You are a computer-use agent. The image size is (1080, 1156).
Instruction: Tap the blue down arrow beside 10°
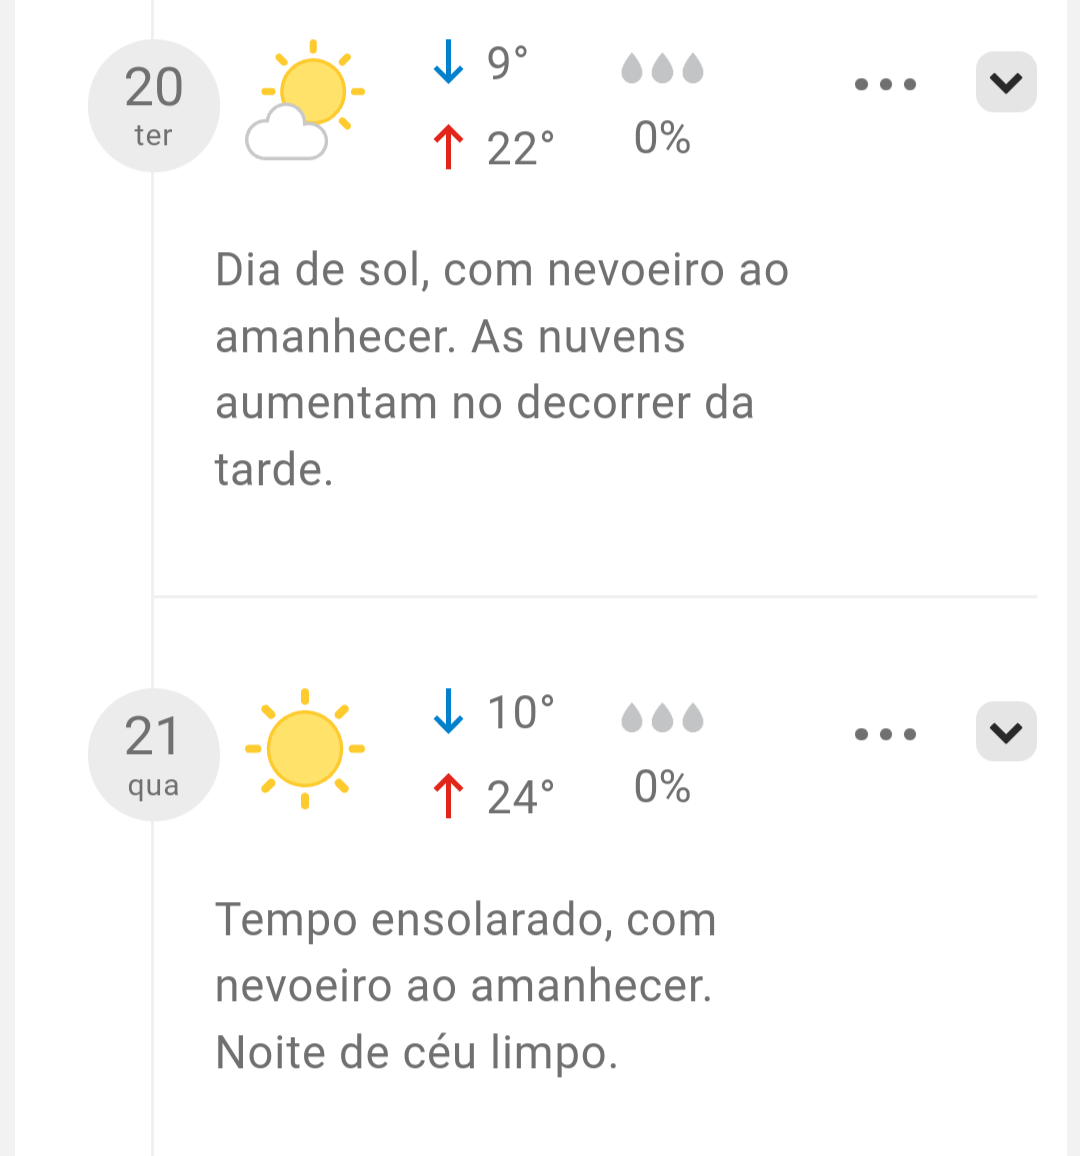[448, 711]
